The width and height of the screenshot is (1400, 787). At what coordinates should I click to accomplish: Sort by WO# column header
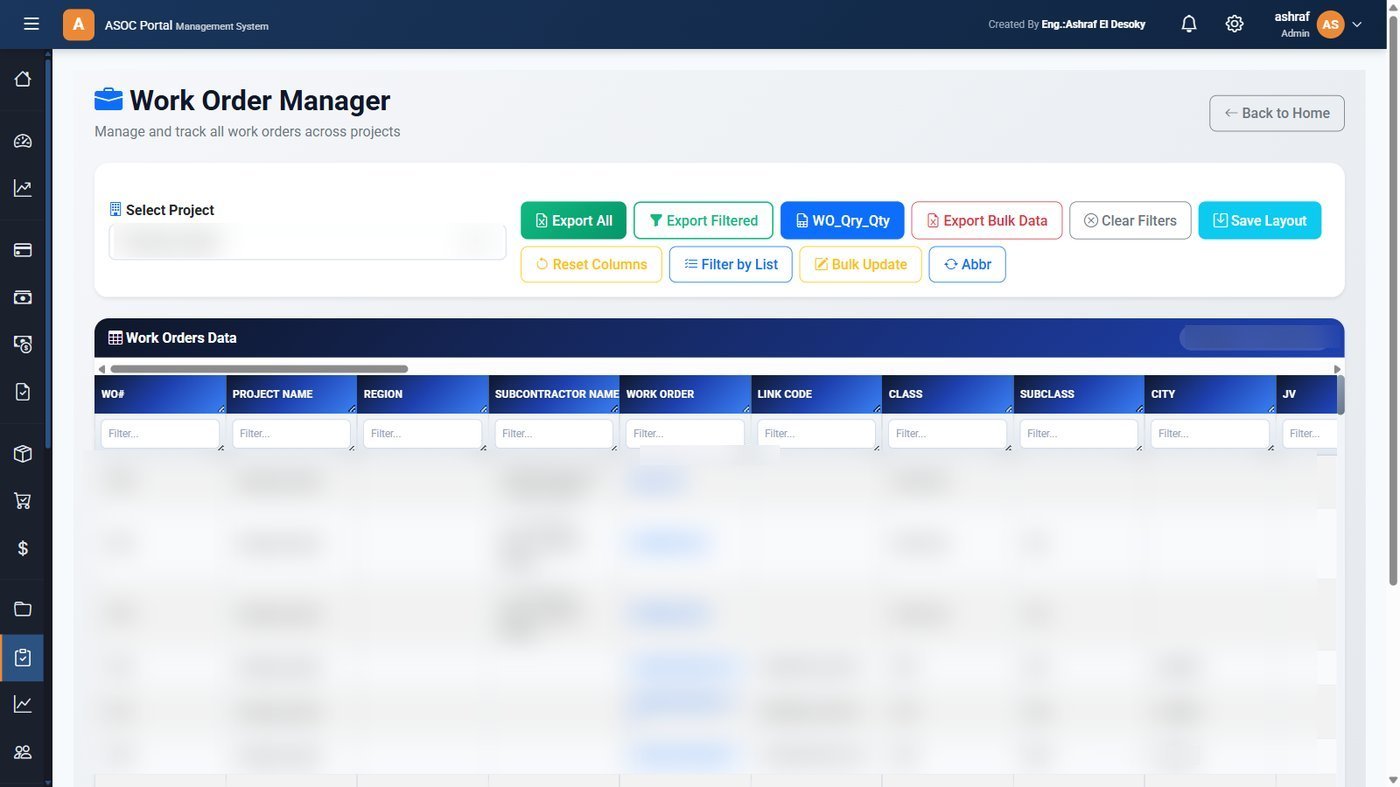[160, 394]
